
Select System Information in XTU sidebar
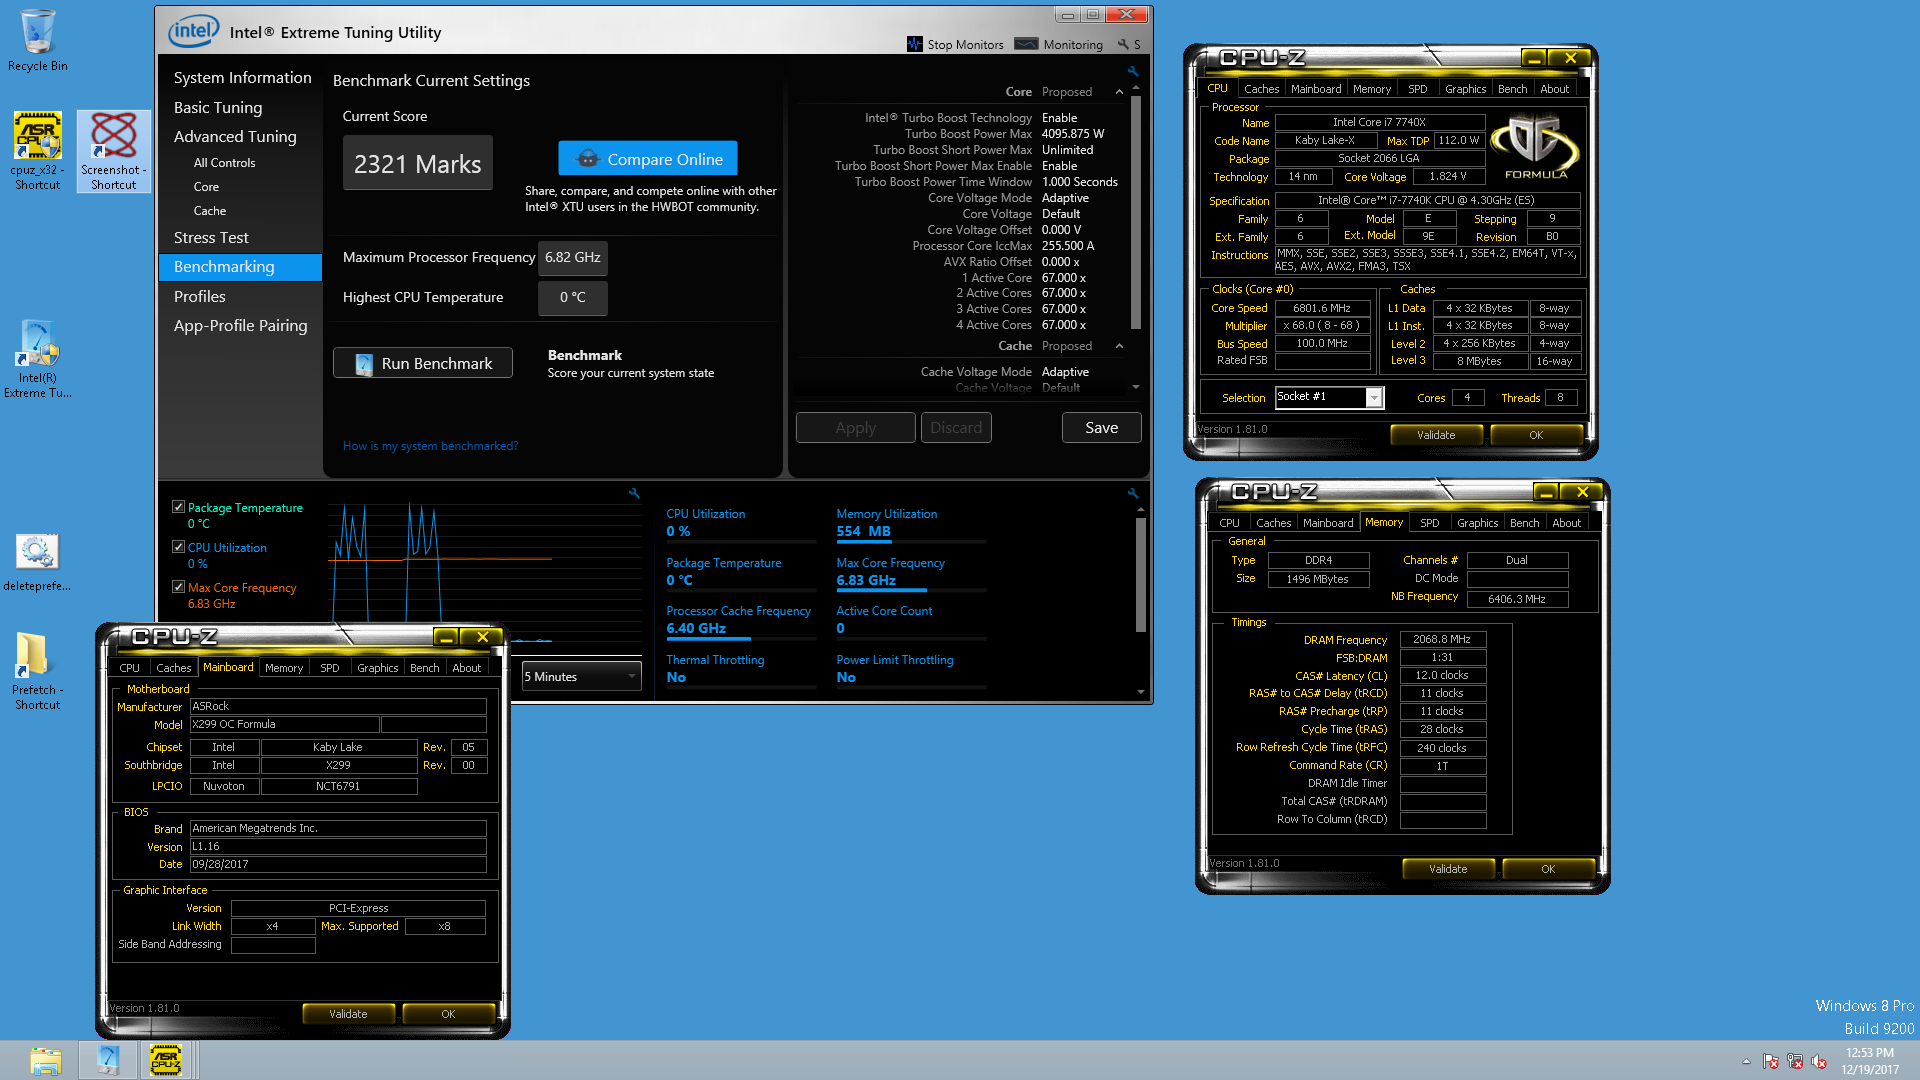(x=242, y=78)
